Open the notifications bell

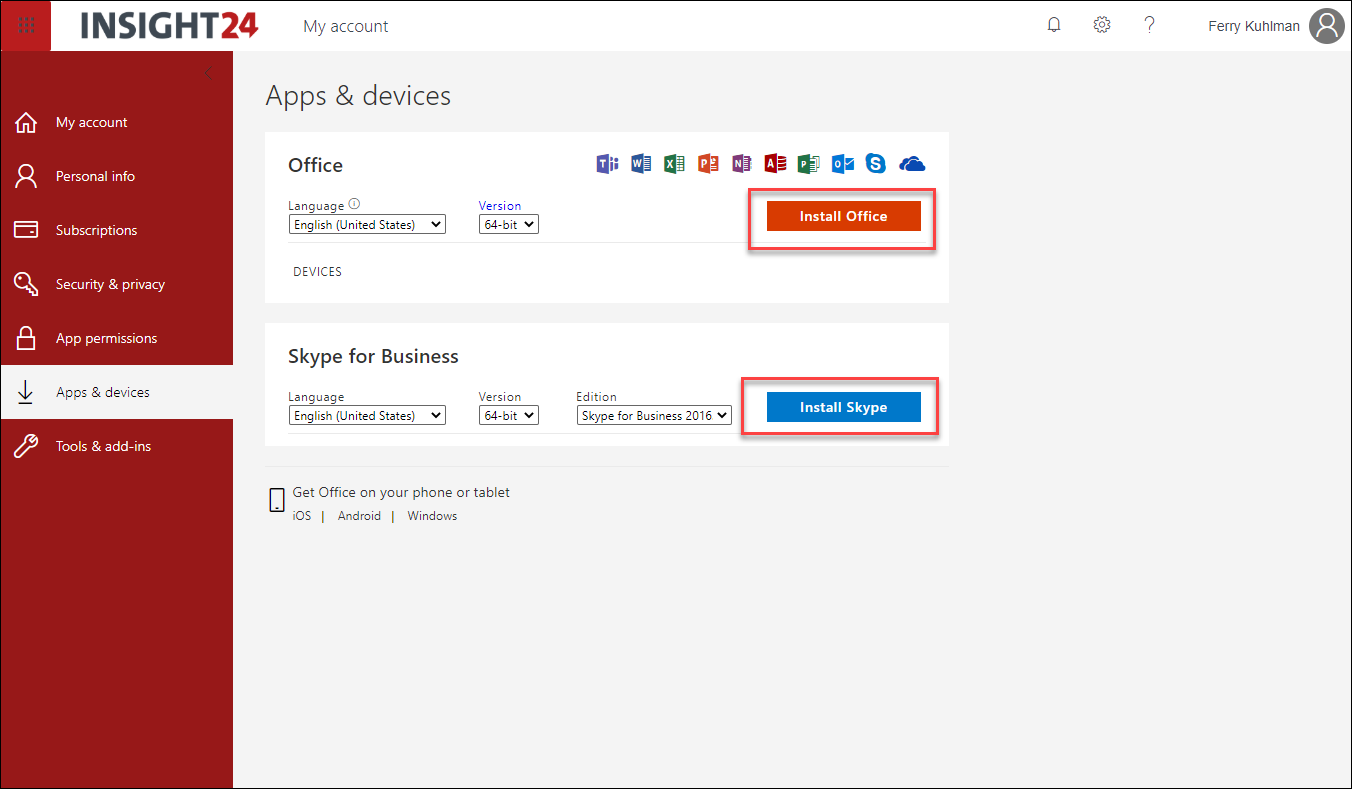(x=1054, y=25)
